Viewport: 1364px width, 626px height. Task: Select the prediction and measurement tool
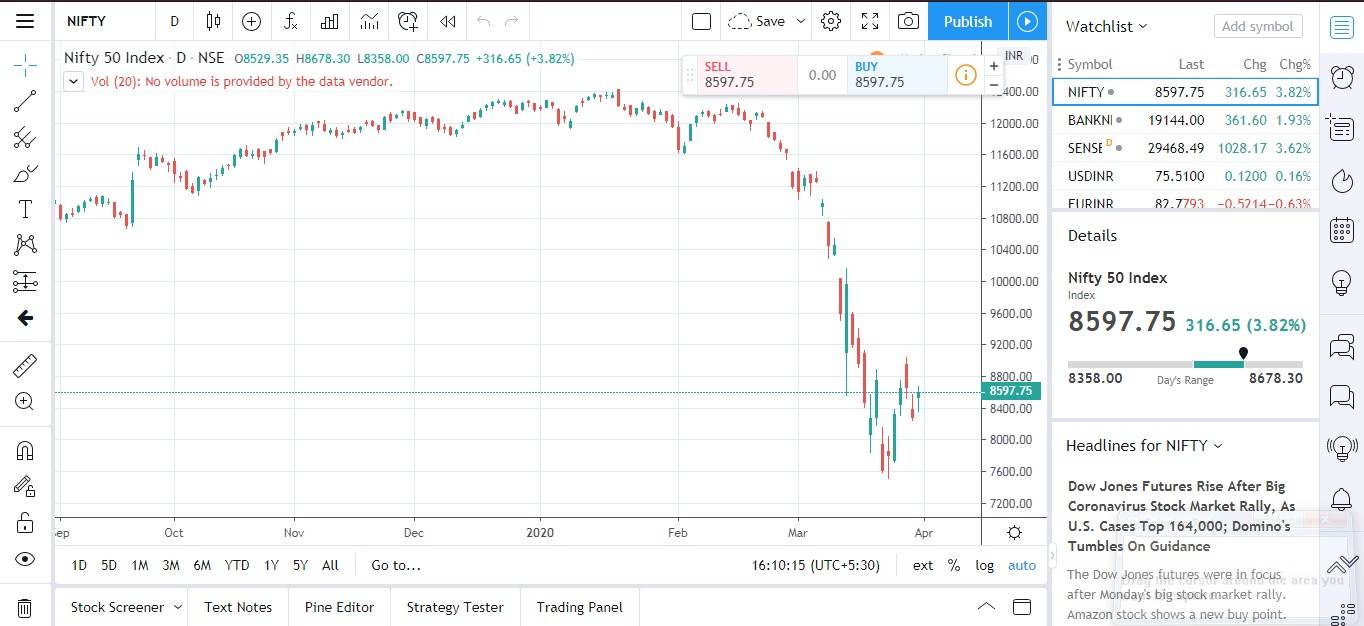pyautogui.click(x=25, y=281)
